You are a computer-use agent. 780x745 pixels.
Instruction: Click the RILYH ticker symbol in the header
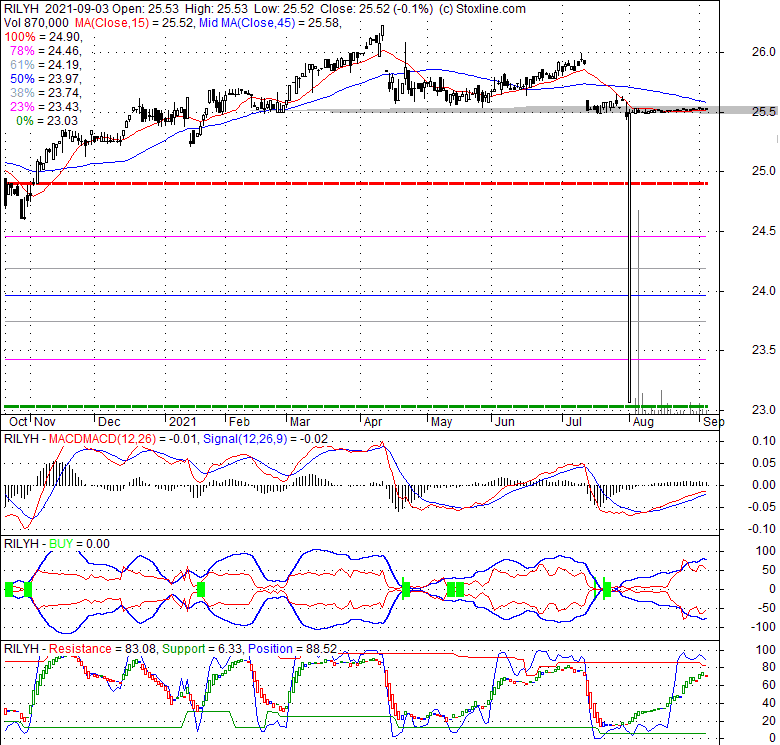[21, 9]
